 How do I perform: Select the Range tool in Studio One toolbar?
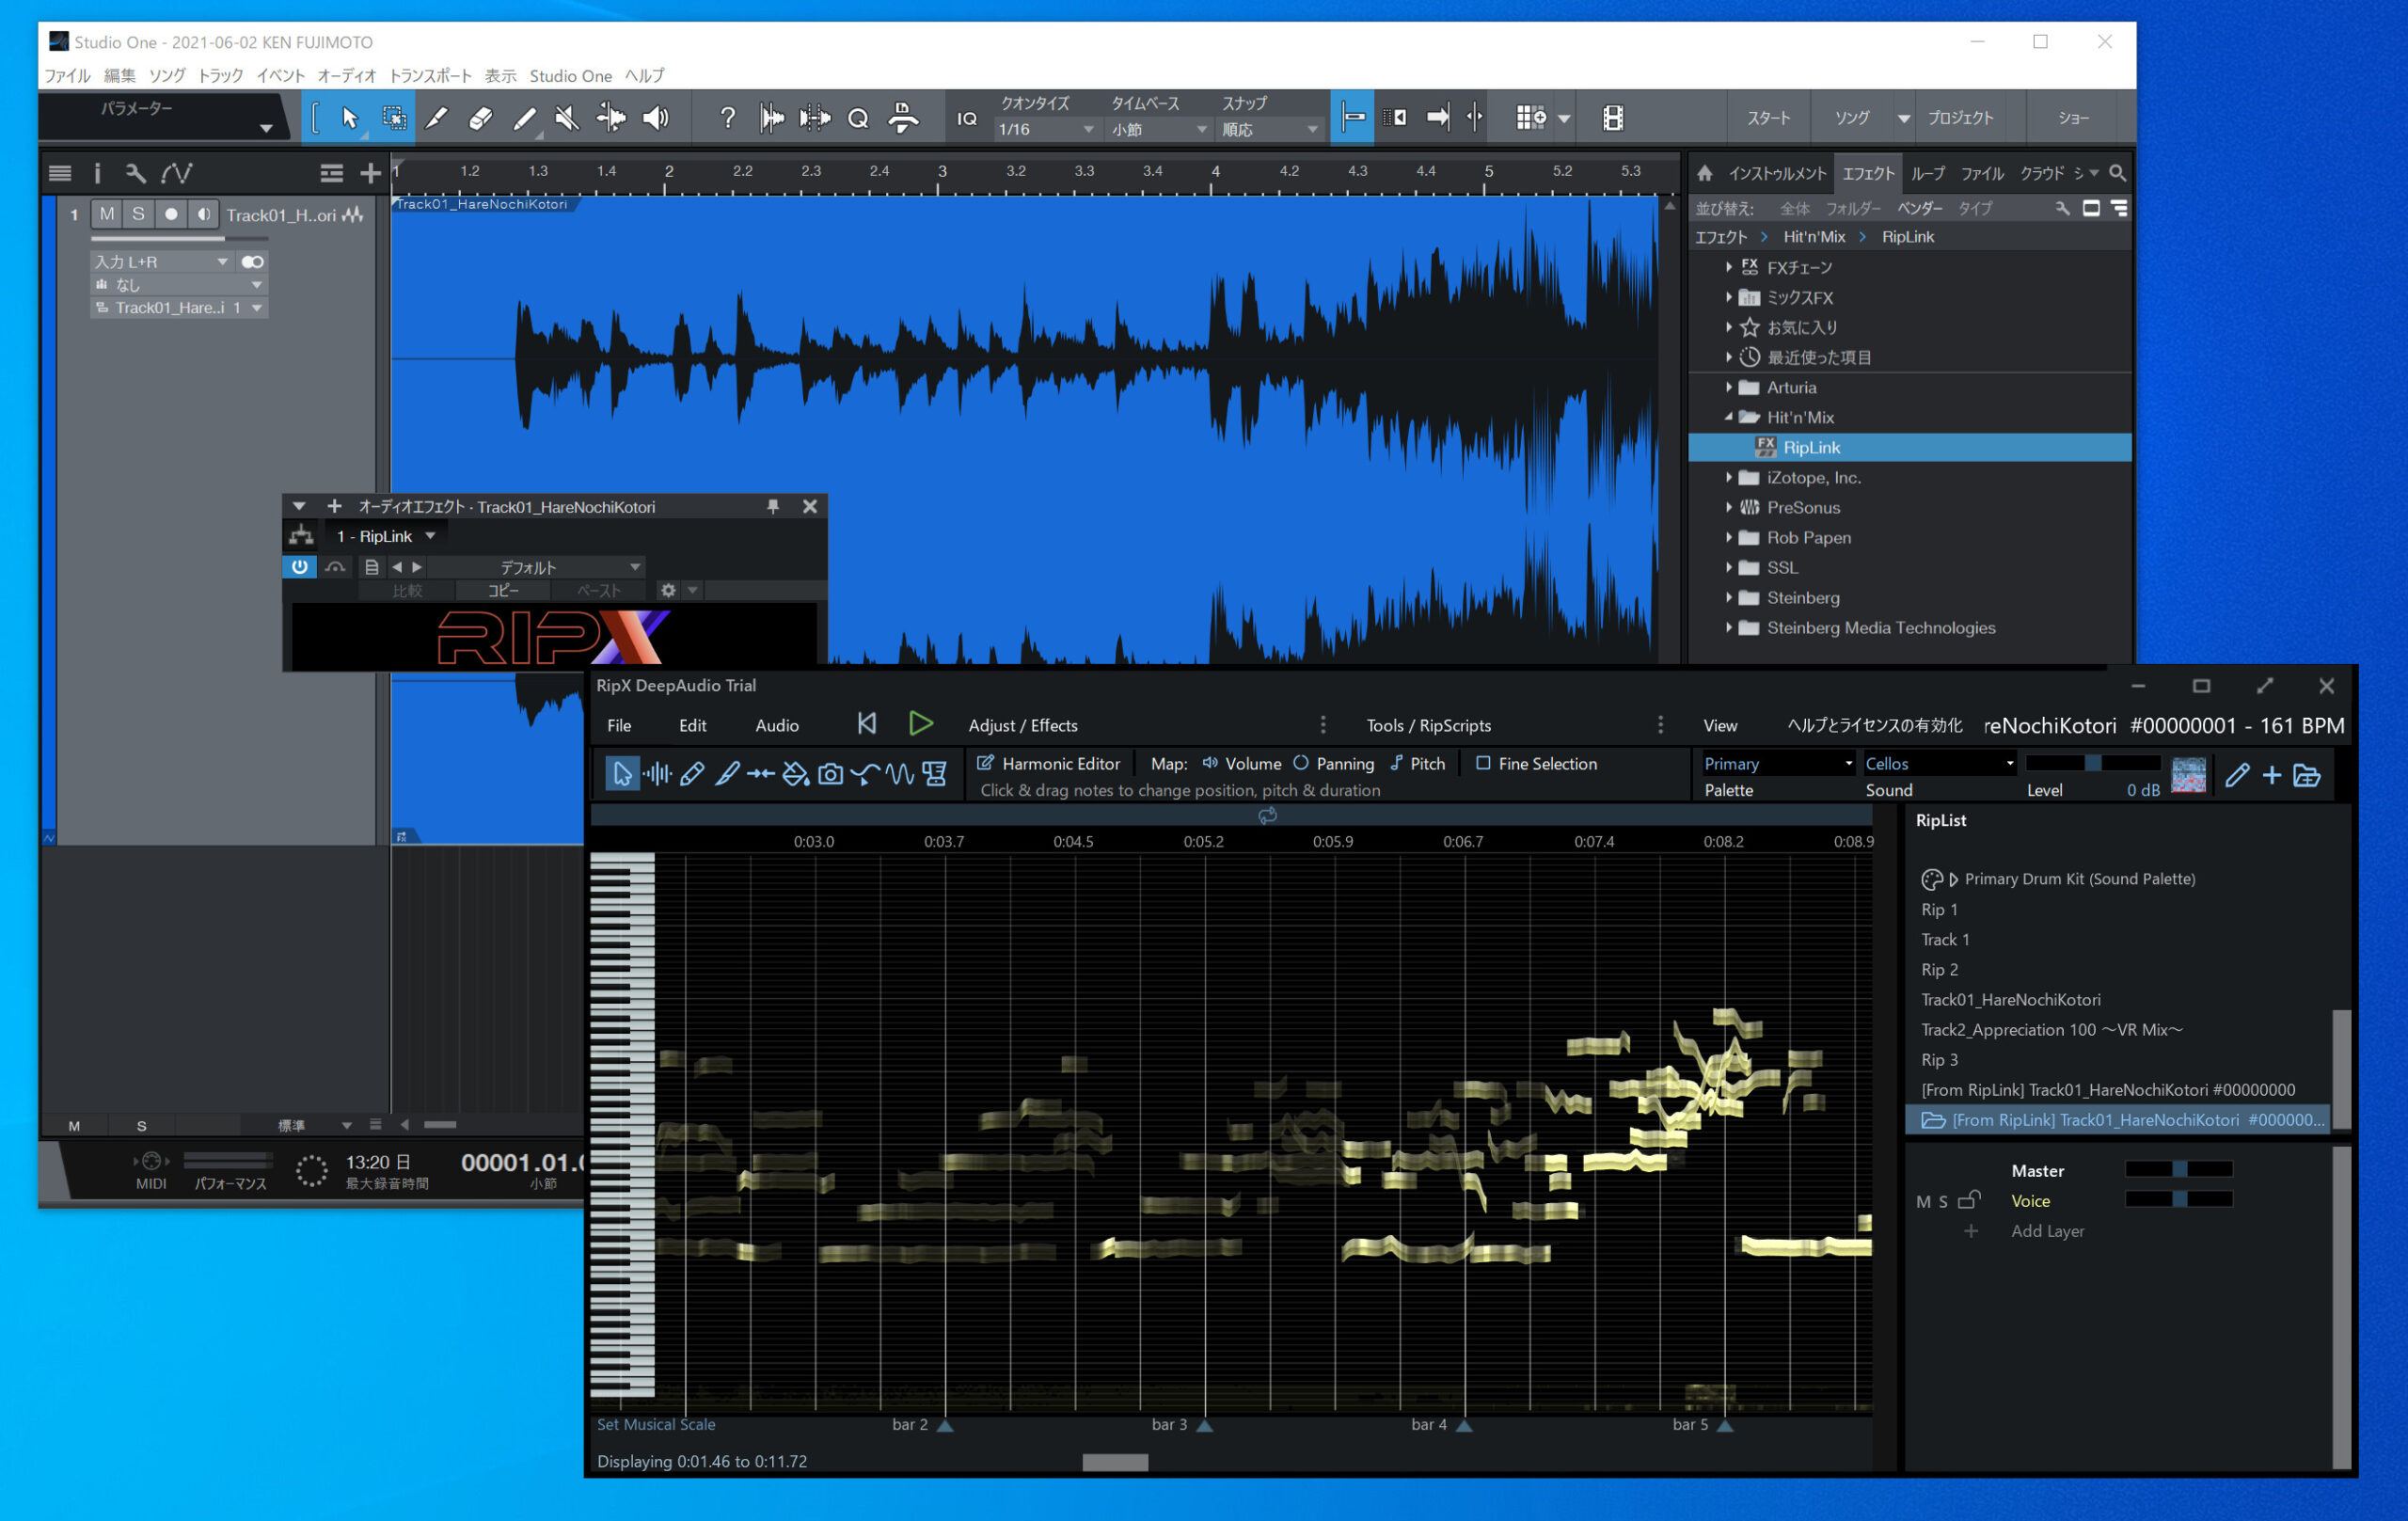(x=394, y=118)
